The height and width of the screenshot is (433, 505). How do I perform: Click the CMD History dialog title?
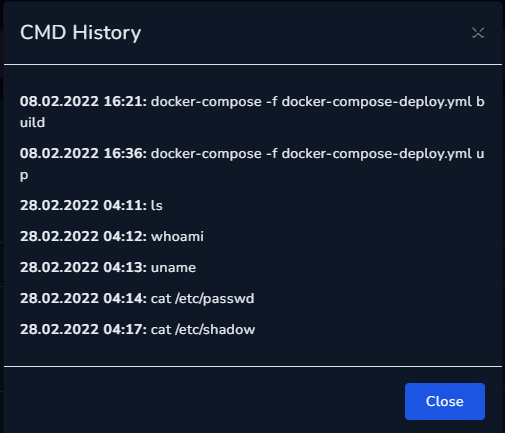pos(80,33)
